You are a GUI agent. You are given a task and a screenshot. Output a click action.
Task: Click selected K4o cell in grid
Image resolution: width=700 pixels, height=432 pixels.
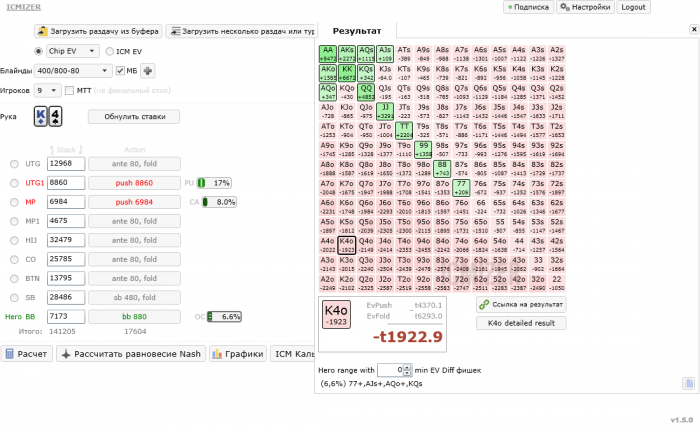coord(347,245)
